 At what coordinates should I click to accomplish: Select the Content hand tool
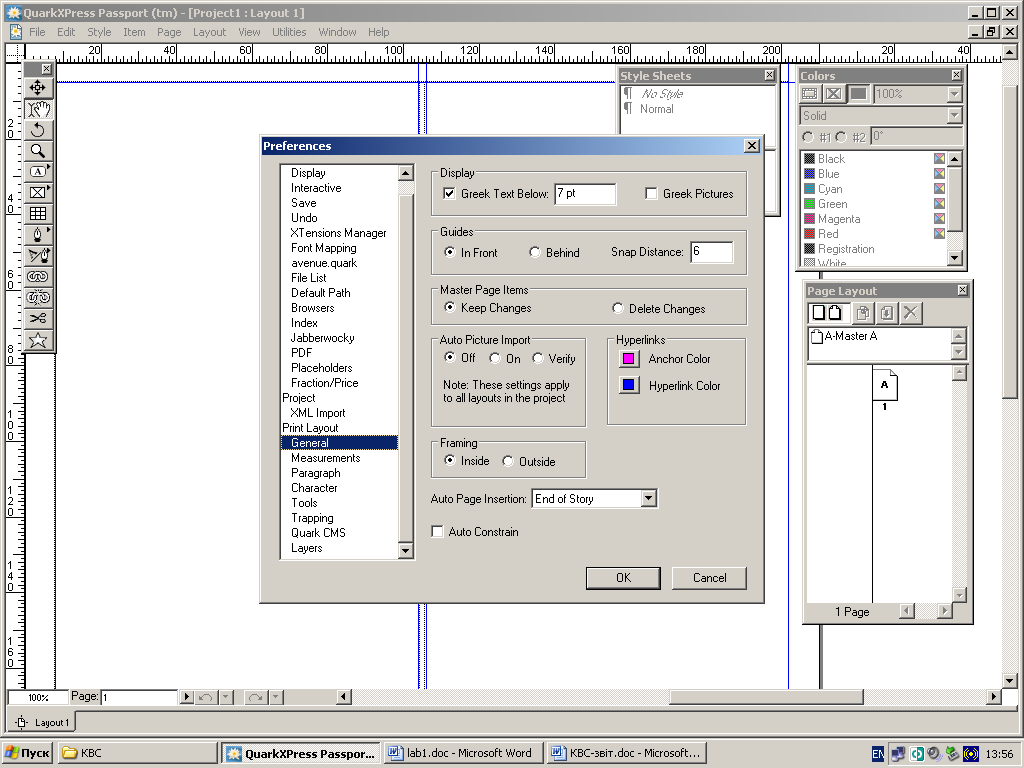(x=38, y=109)
